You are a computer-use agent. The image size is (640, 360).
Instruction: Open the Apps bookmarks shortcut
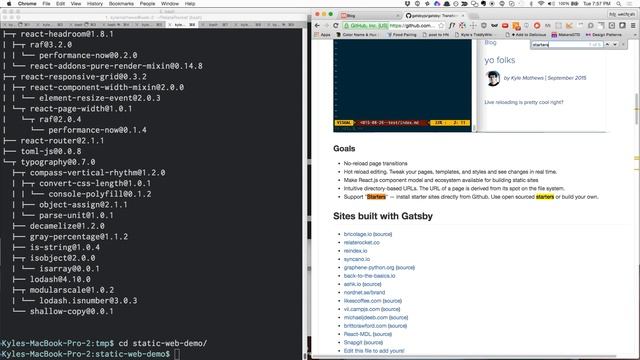click(323, 35)
